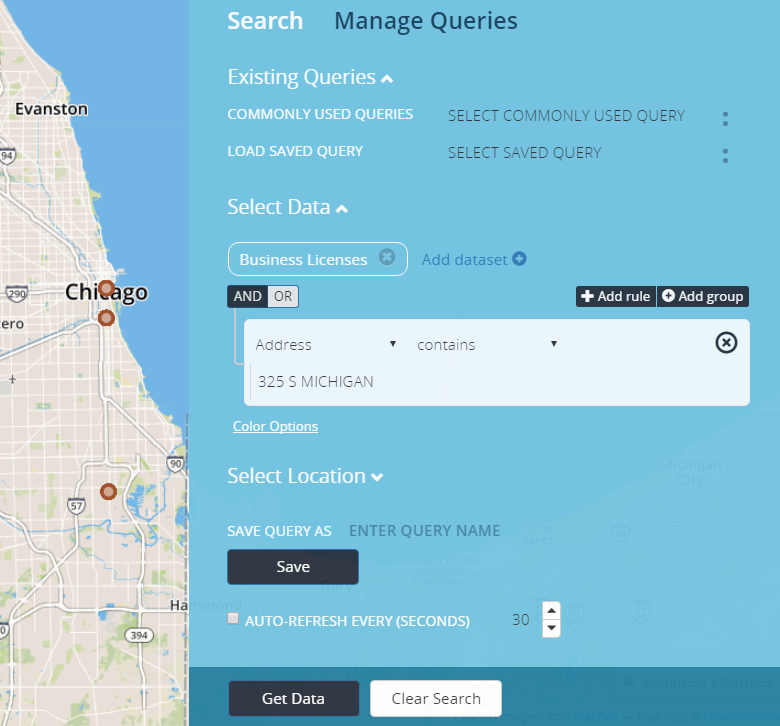
Task: Open the Search tab
Action: tap(265, 21)
